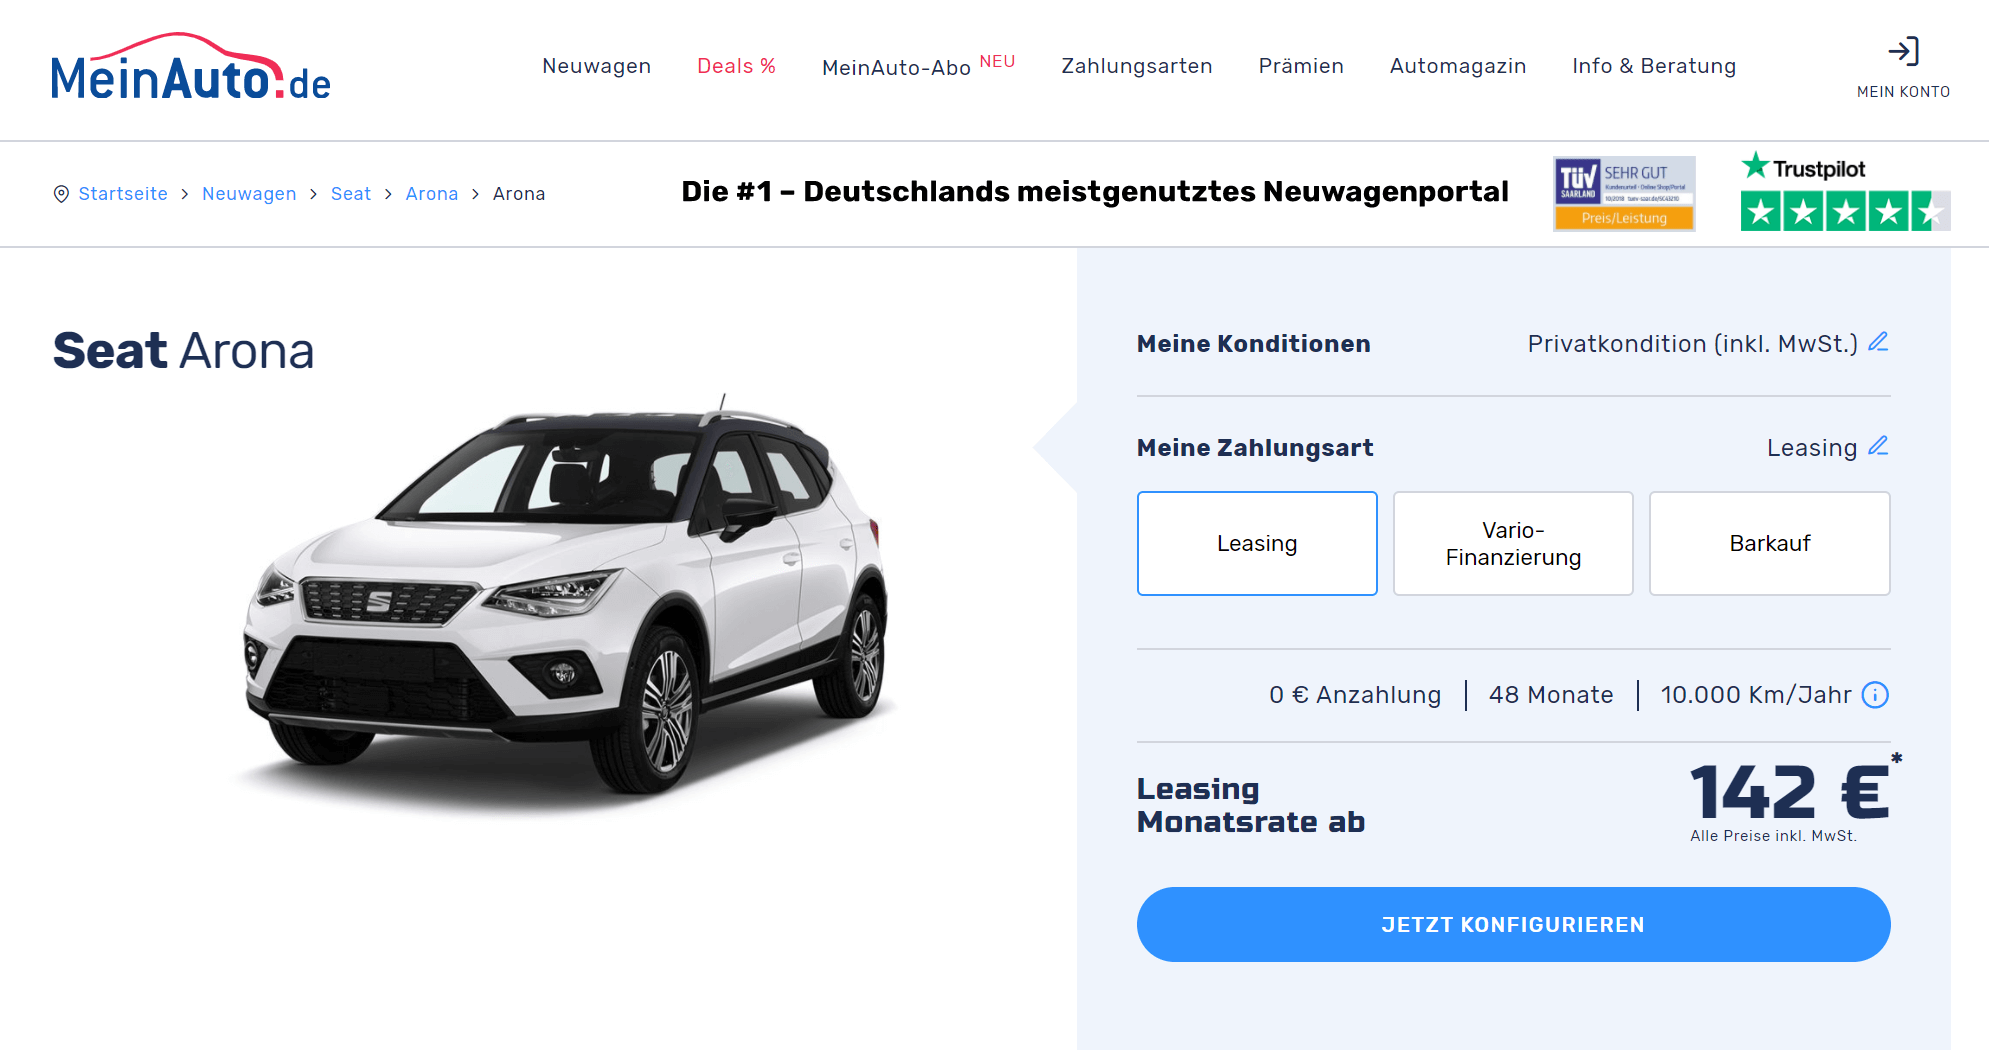Click the breadcrumb location pin icon
1989x1050 pixels.
[x=61, y=194]
